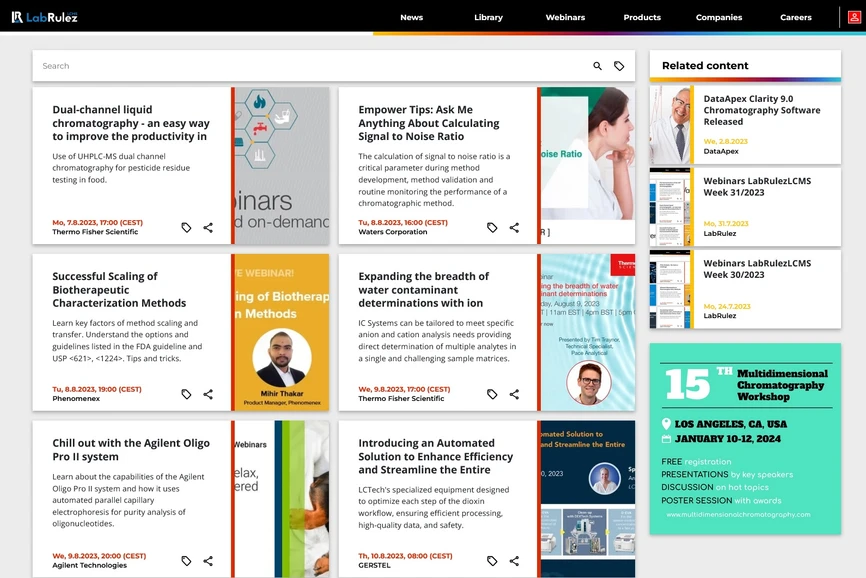Share the Empower Tips webinar
Image resolution: width=866 pixels, height=578 pixels.
coord(514,227)
